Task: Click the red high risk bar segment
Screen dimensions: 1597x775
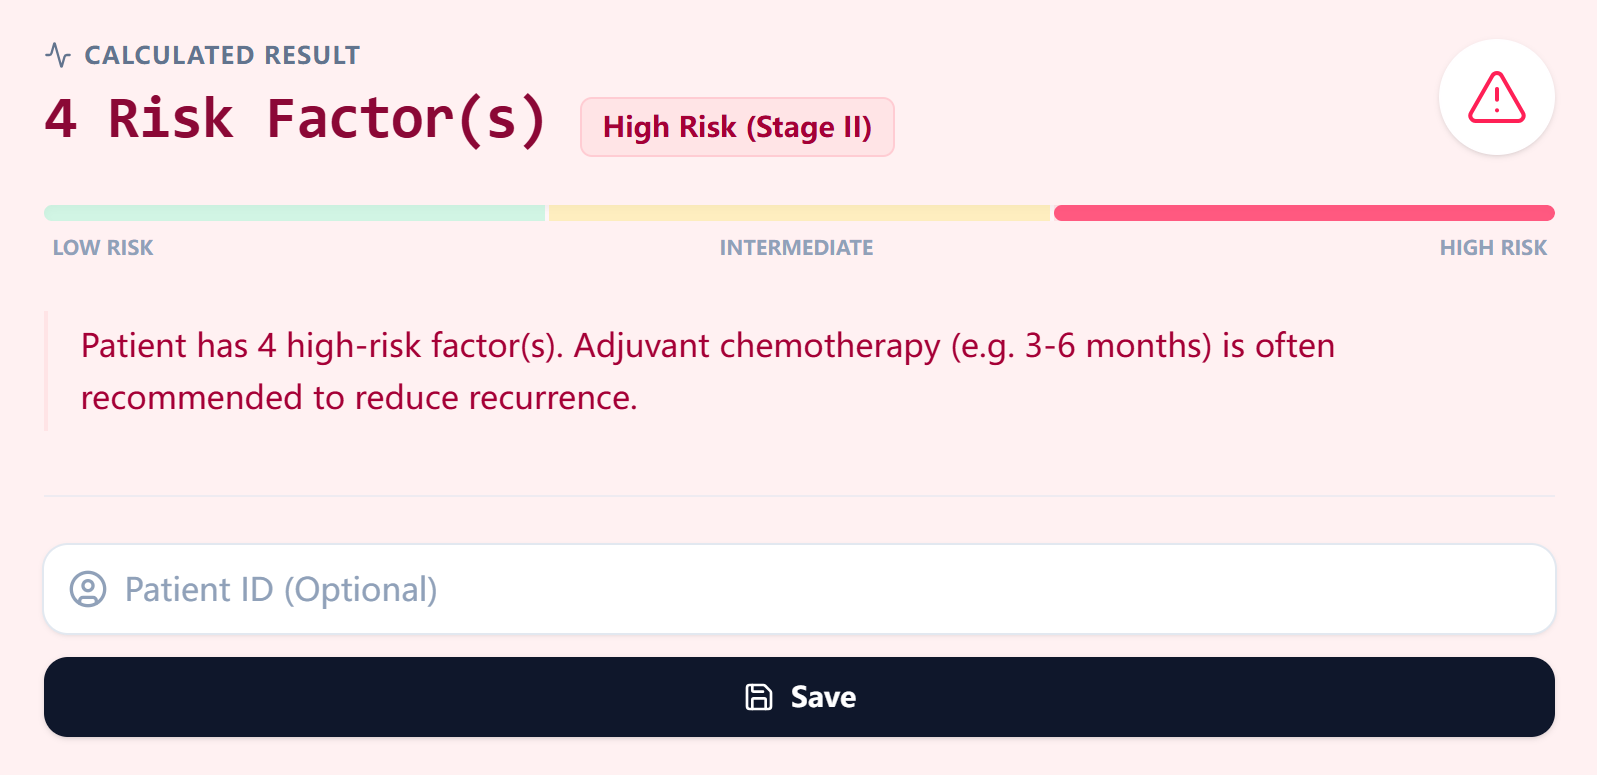Action: pyautogui.click(x=1303, y=213)
